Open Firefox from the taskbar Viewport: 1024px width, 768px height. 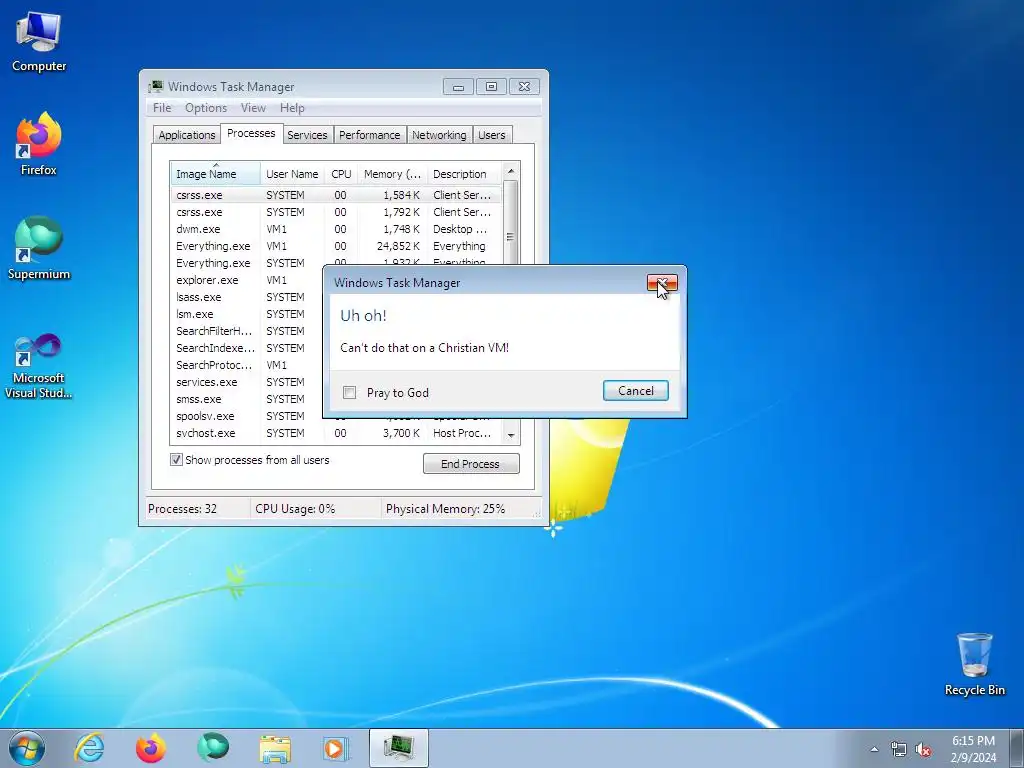coord(151,748)
